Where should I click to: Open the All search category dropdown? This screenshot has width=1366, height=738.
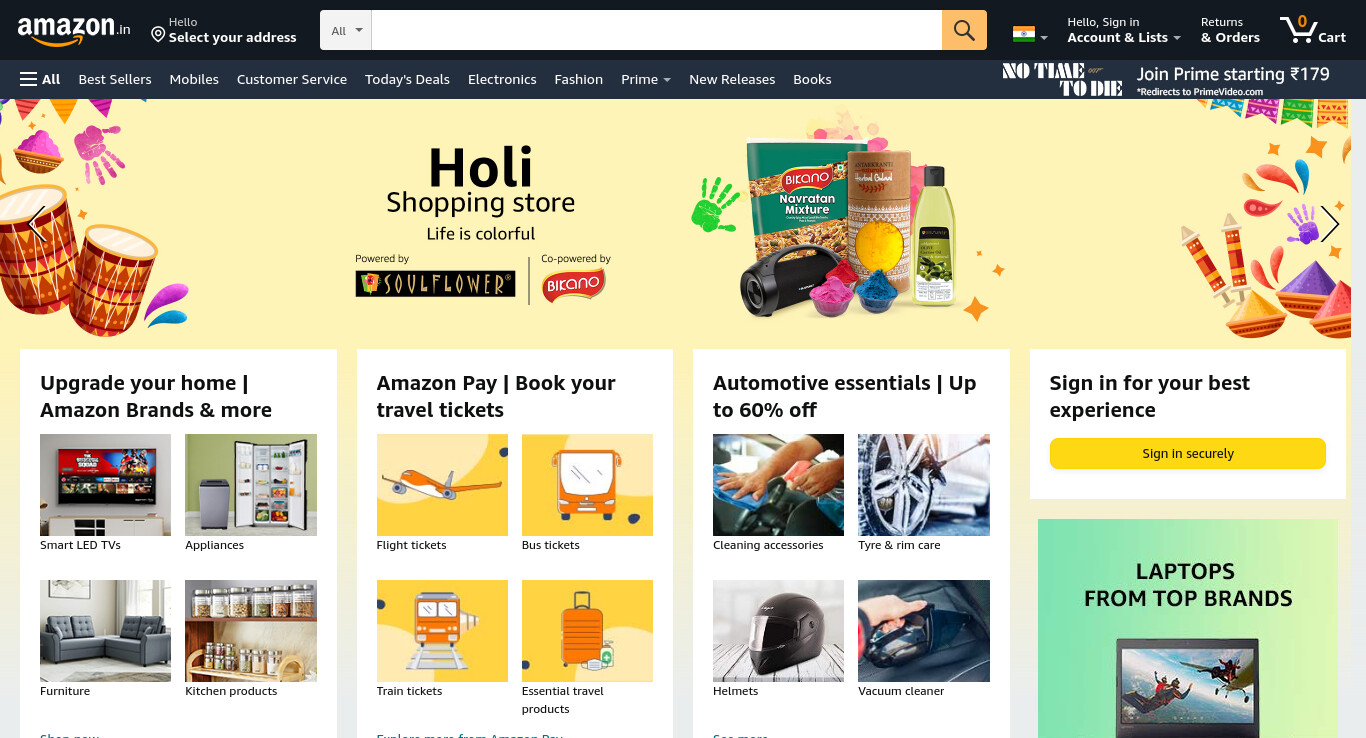(346, 30)
